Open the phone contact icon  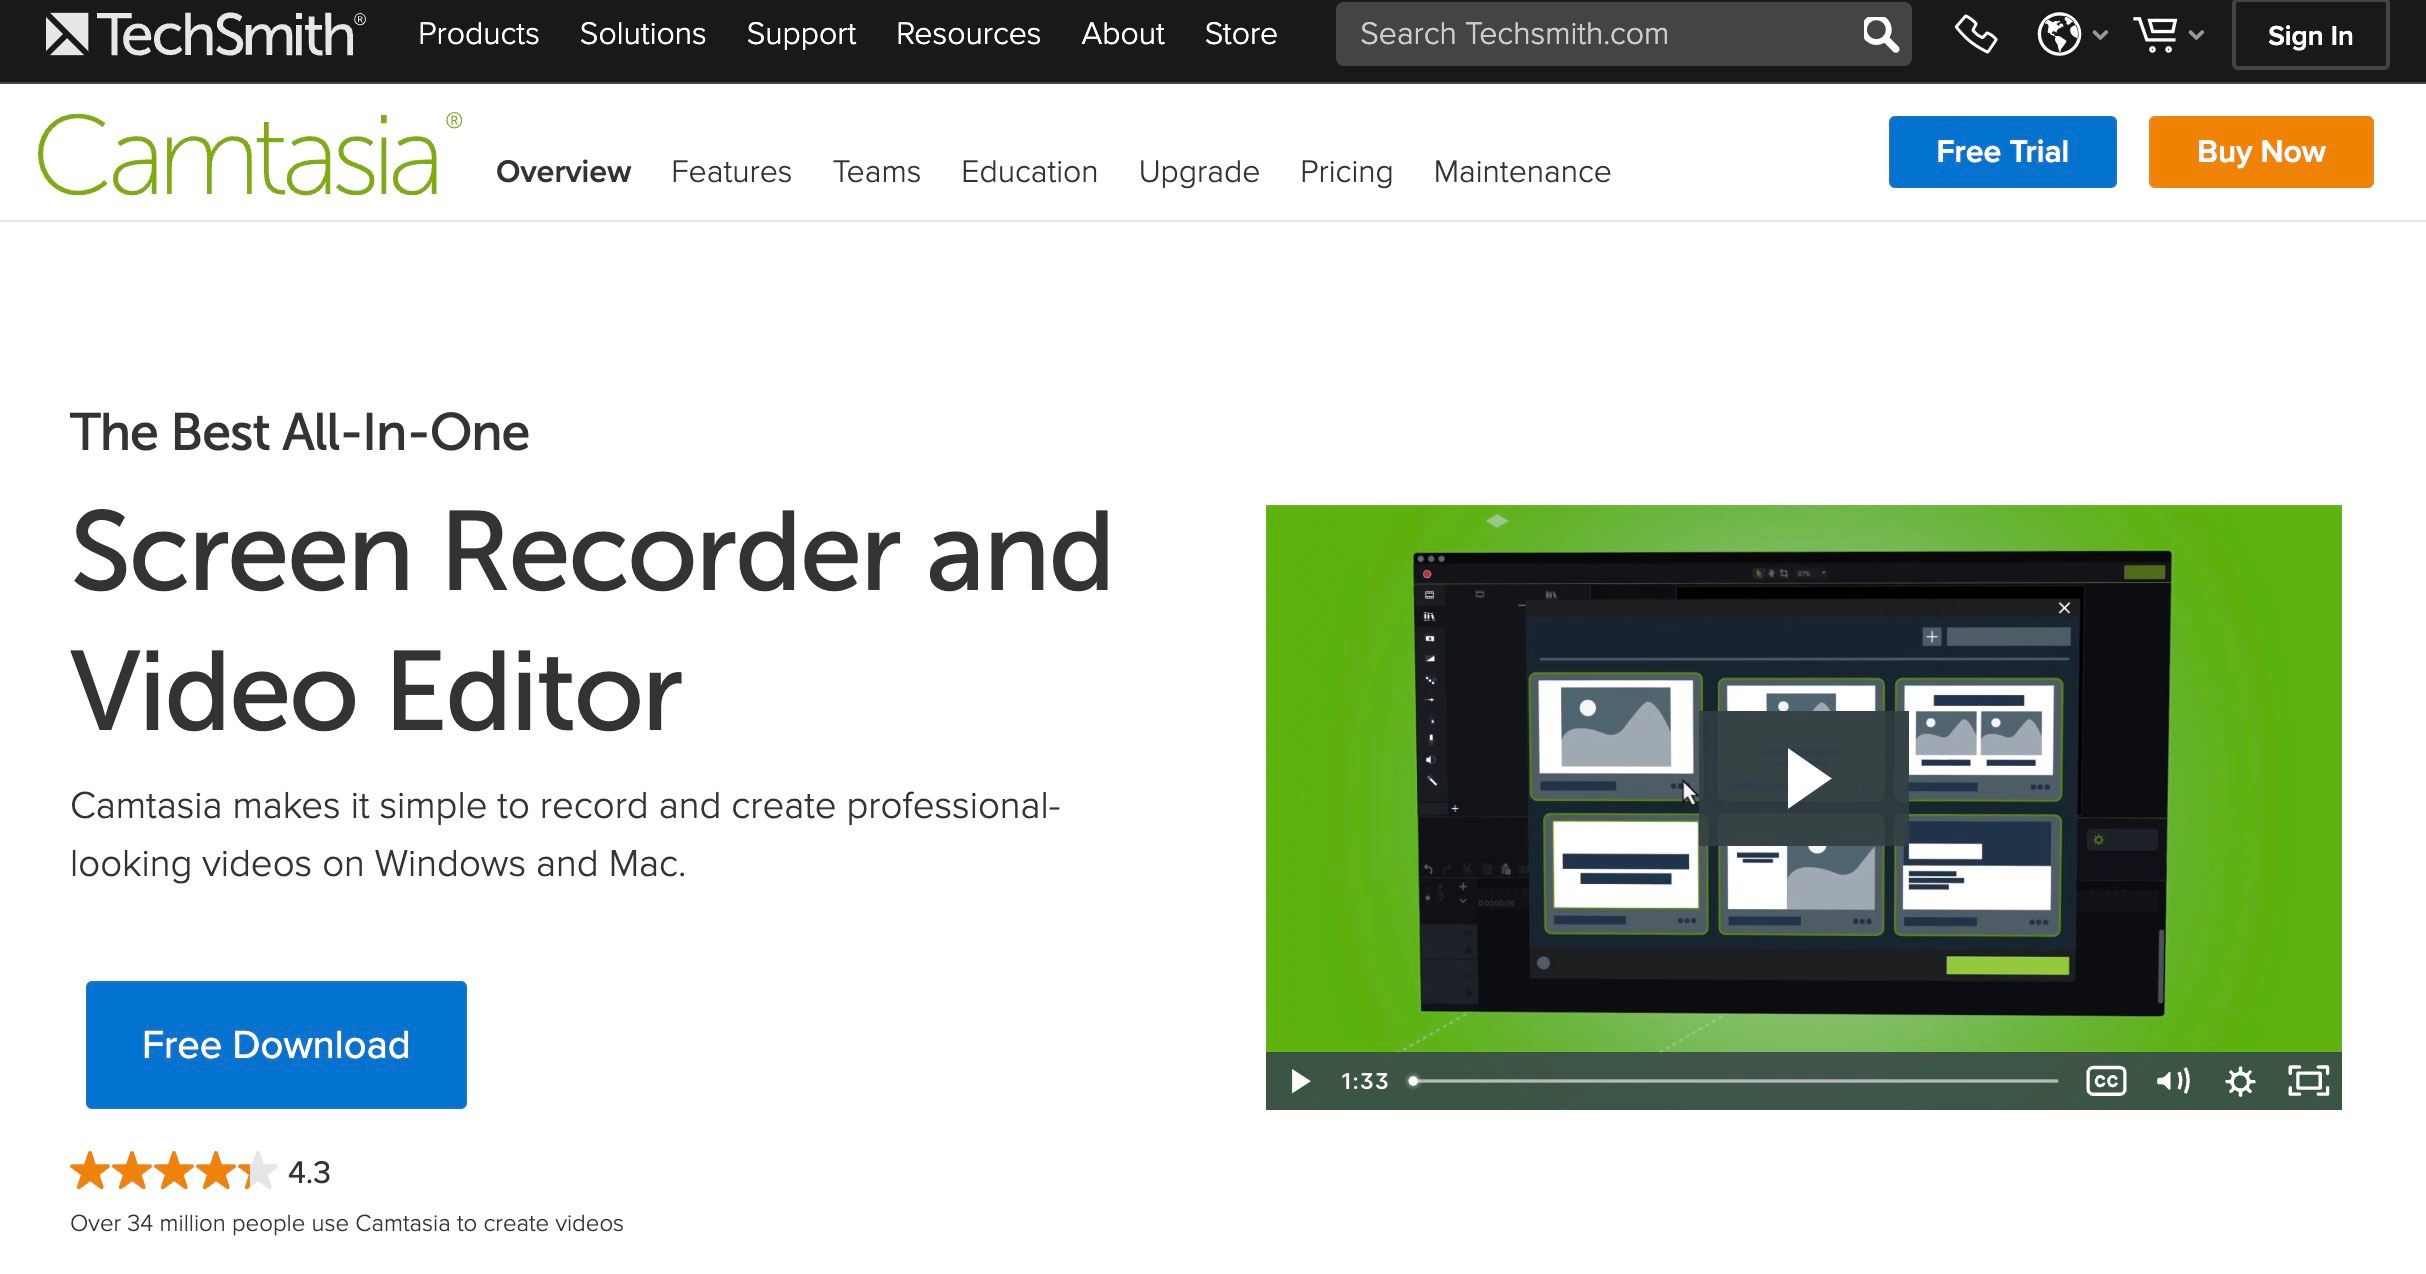[x=1975, y=34]
